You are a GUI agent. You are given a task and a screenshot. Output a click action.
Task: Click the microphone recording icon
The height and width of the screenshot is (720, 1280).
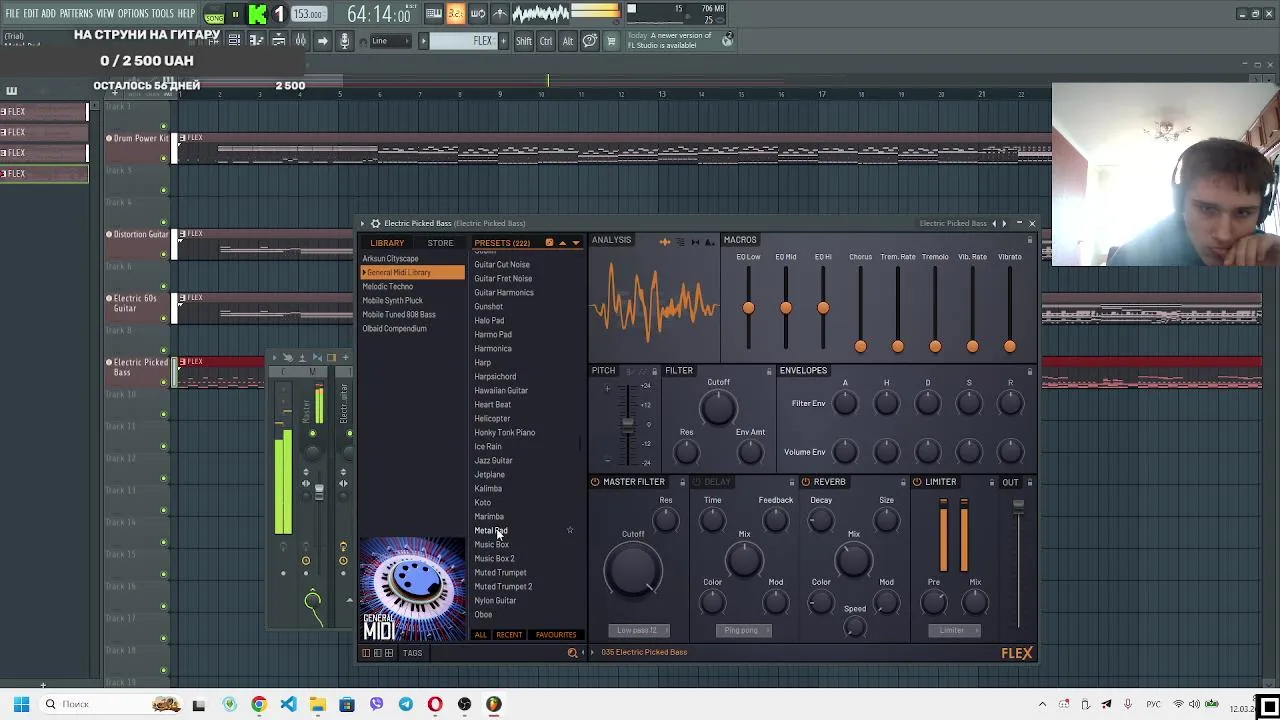345,41
